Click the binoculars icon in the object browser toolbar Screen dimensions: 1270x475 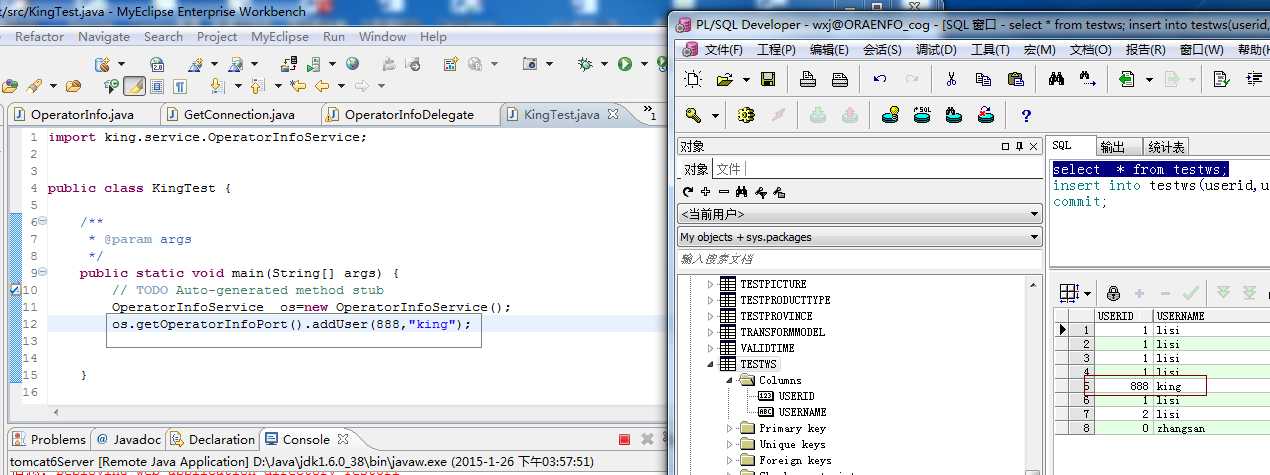[742, 192]
